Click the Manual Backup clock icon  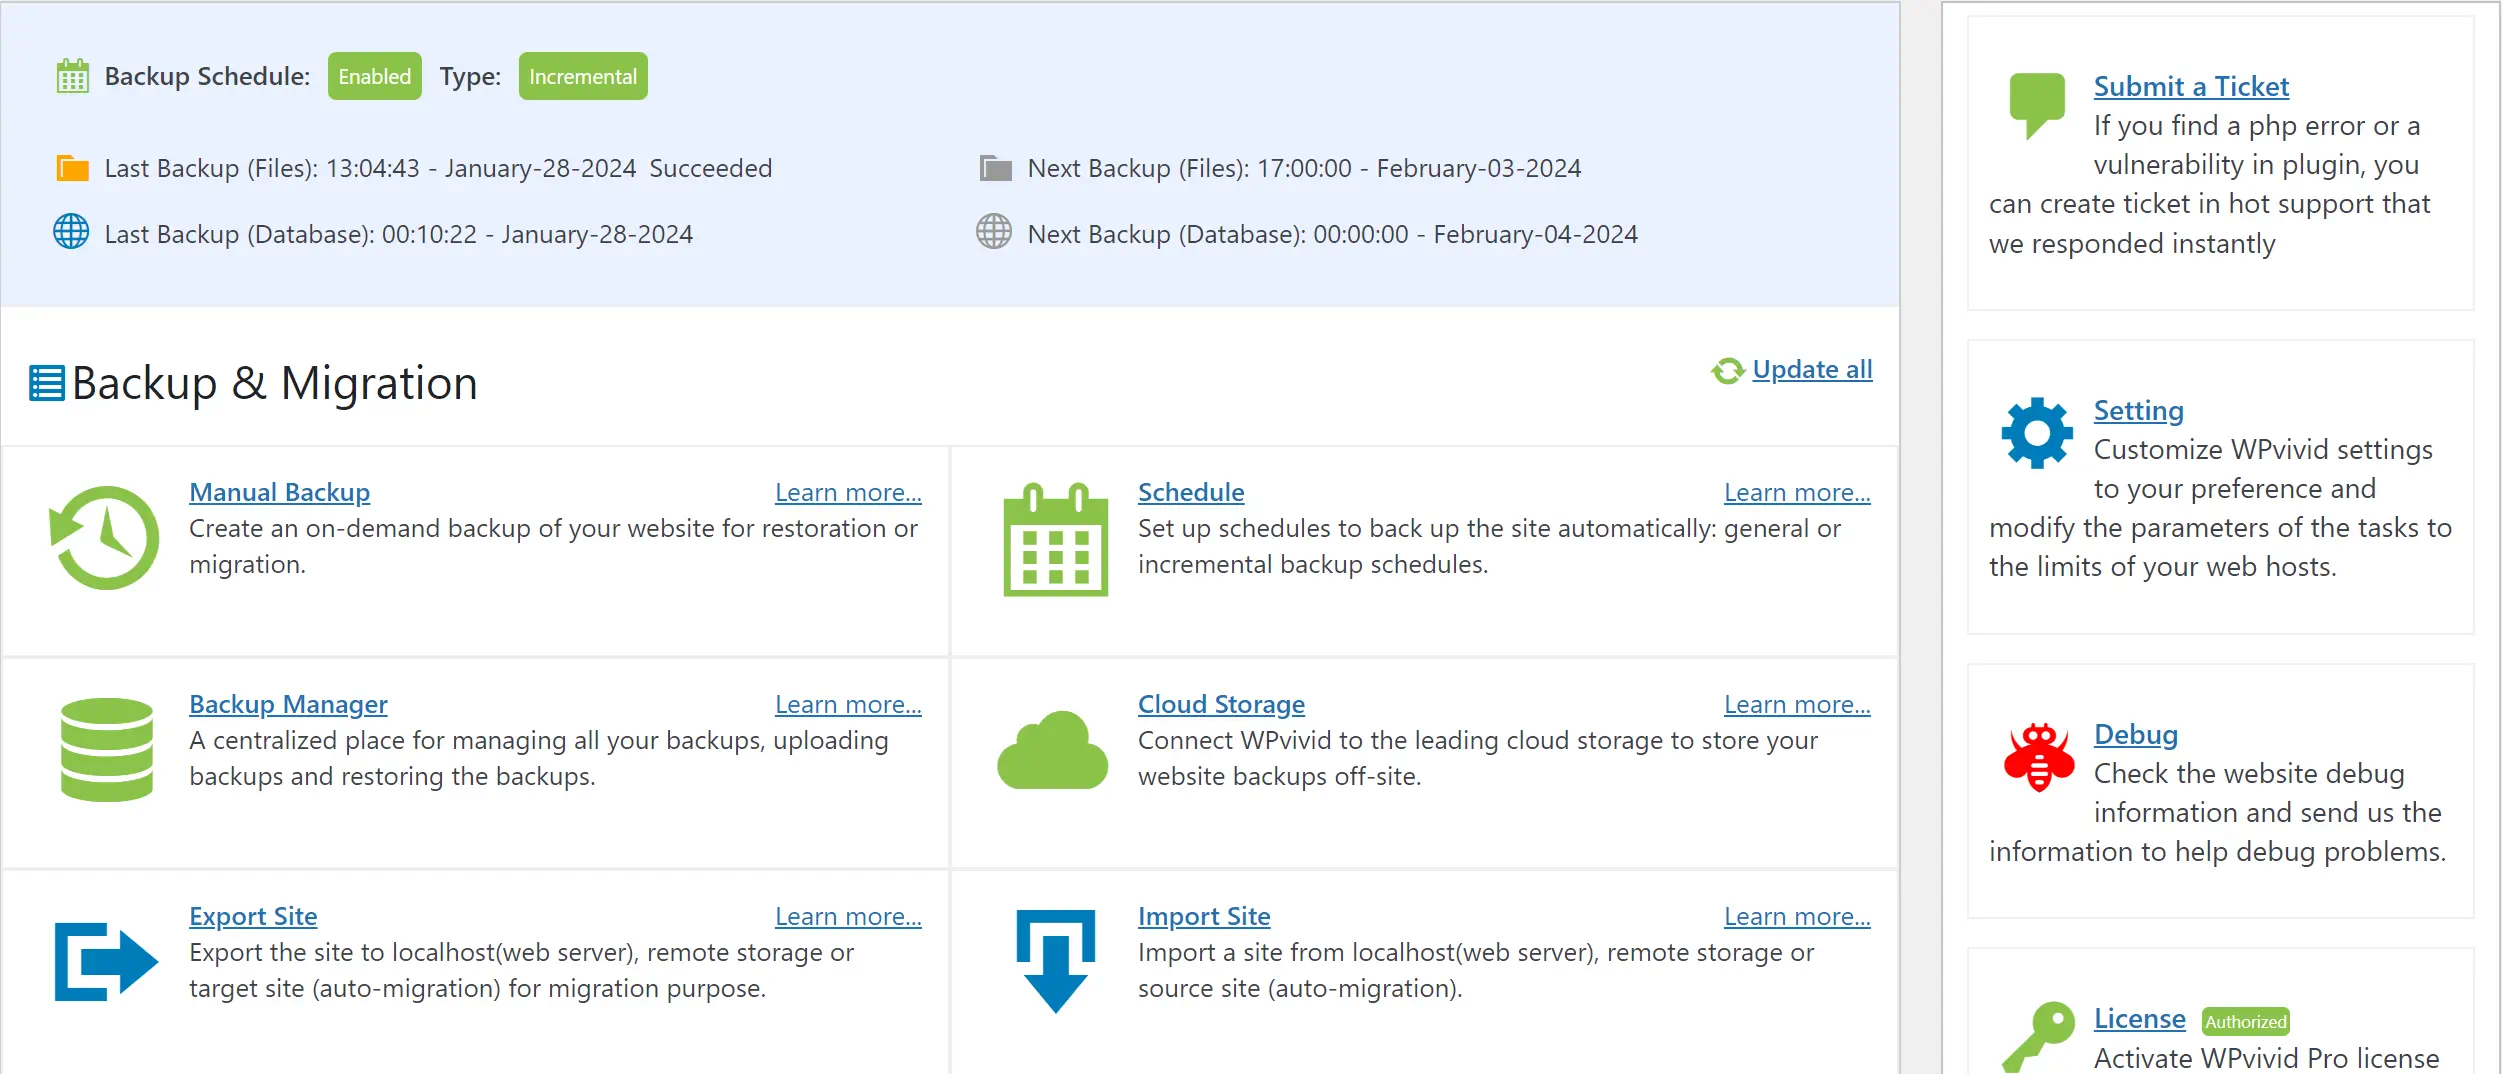coord(104,537)
